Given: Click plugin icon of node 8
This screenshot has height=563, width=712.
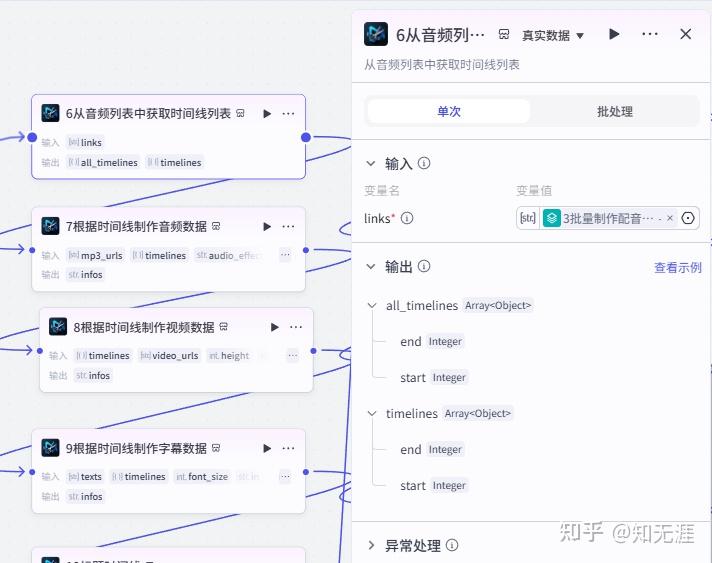Looking at the screenshot, I should point(58,326).
